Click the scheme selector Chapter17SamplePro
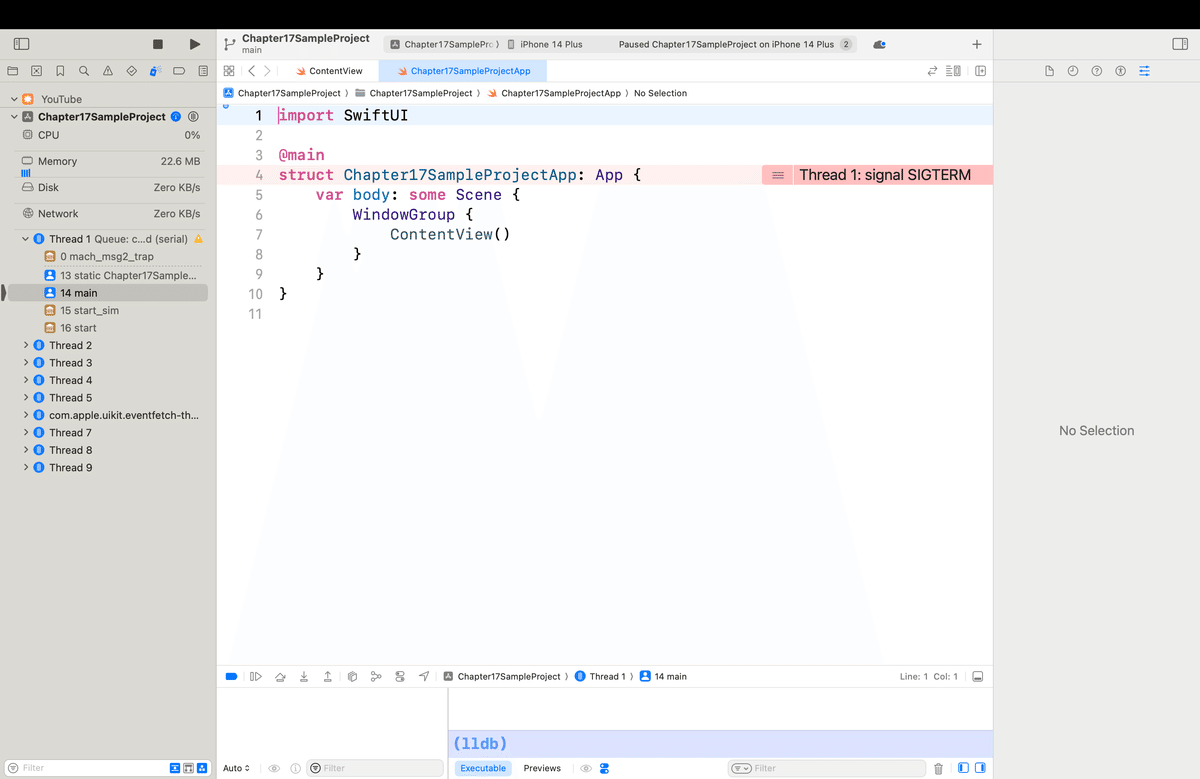 tap(444, 45)
